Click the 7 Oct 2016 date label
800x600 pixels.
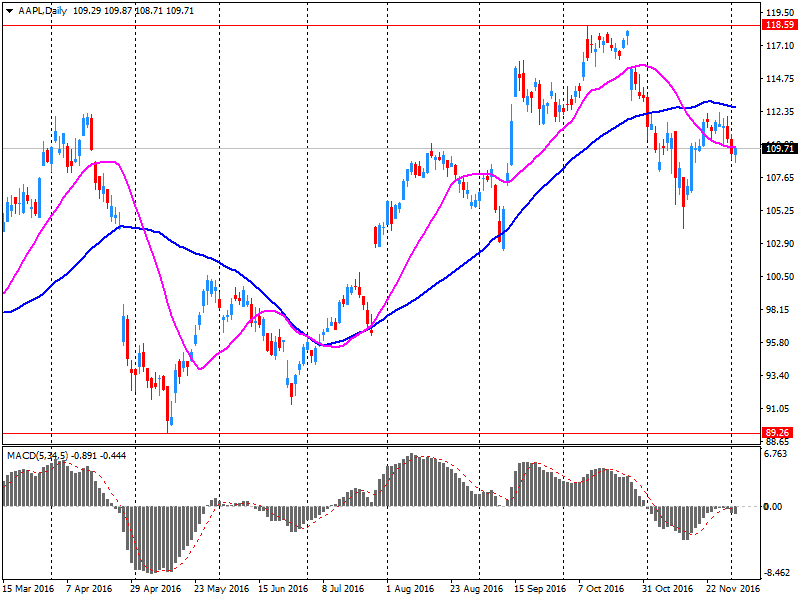pyautogui.click(x=601, y=588)
